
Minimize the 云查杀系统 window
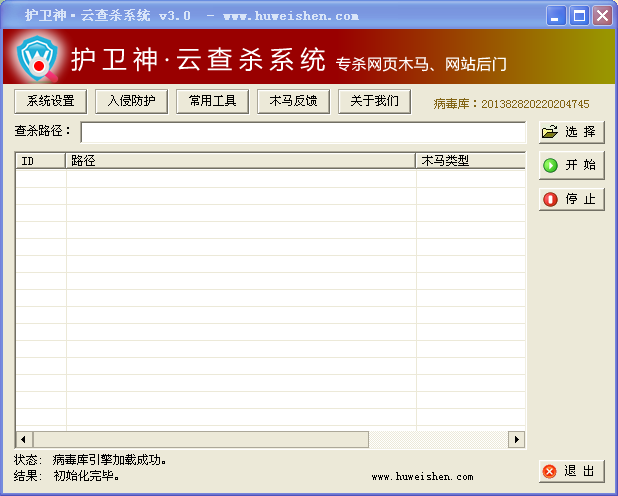pyautogui.click(x=556, y=16)
